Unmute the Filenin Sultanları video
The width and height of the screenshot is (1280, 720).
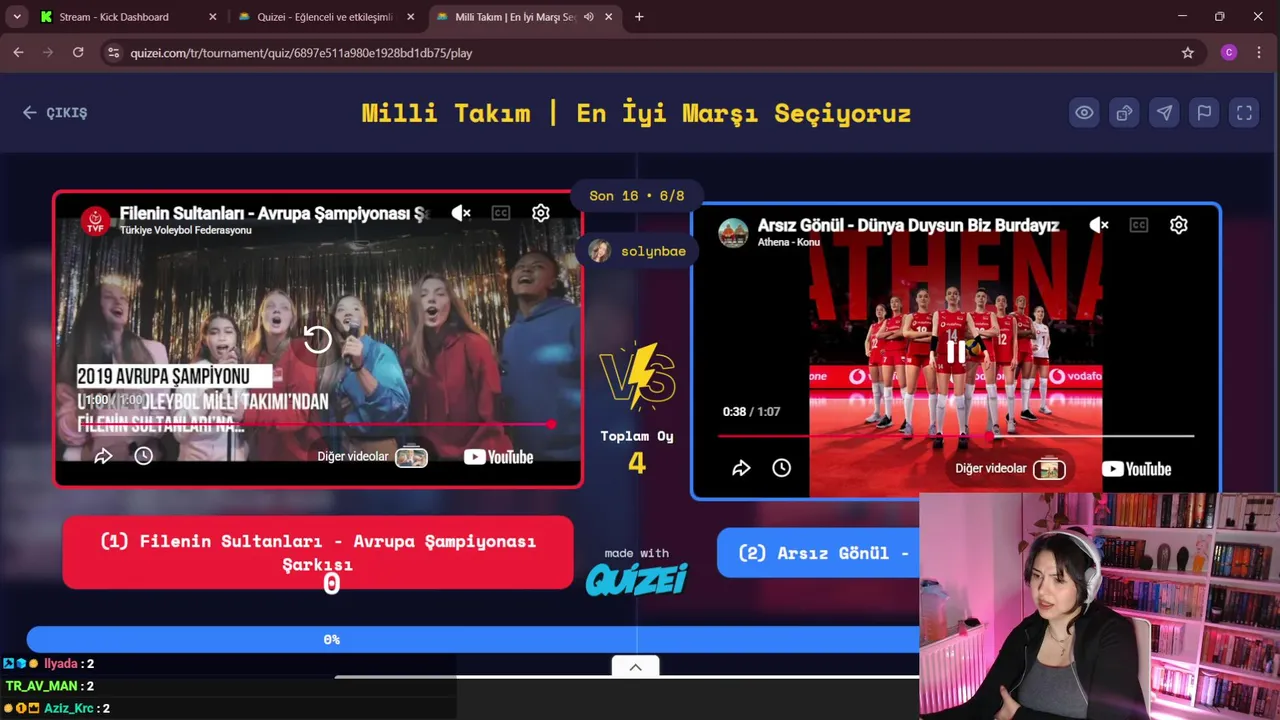461,213
